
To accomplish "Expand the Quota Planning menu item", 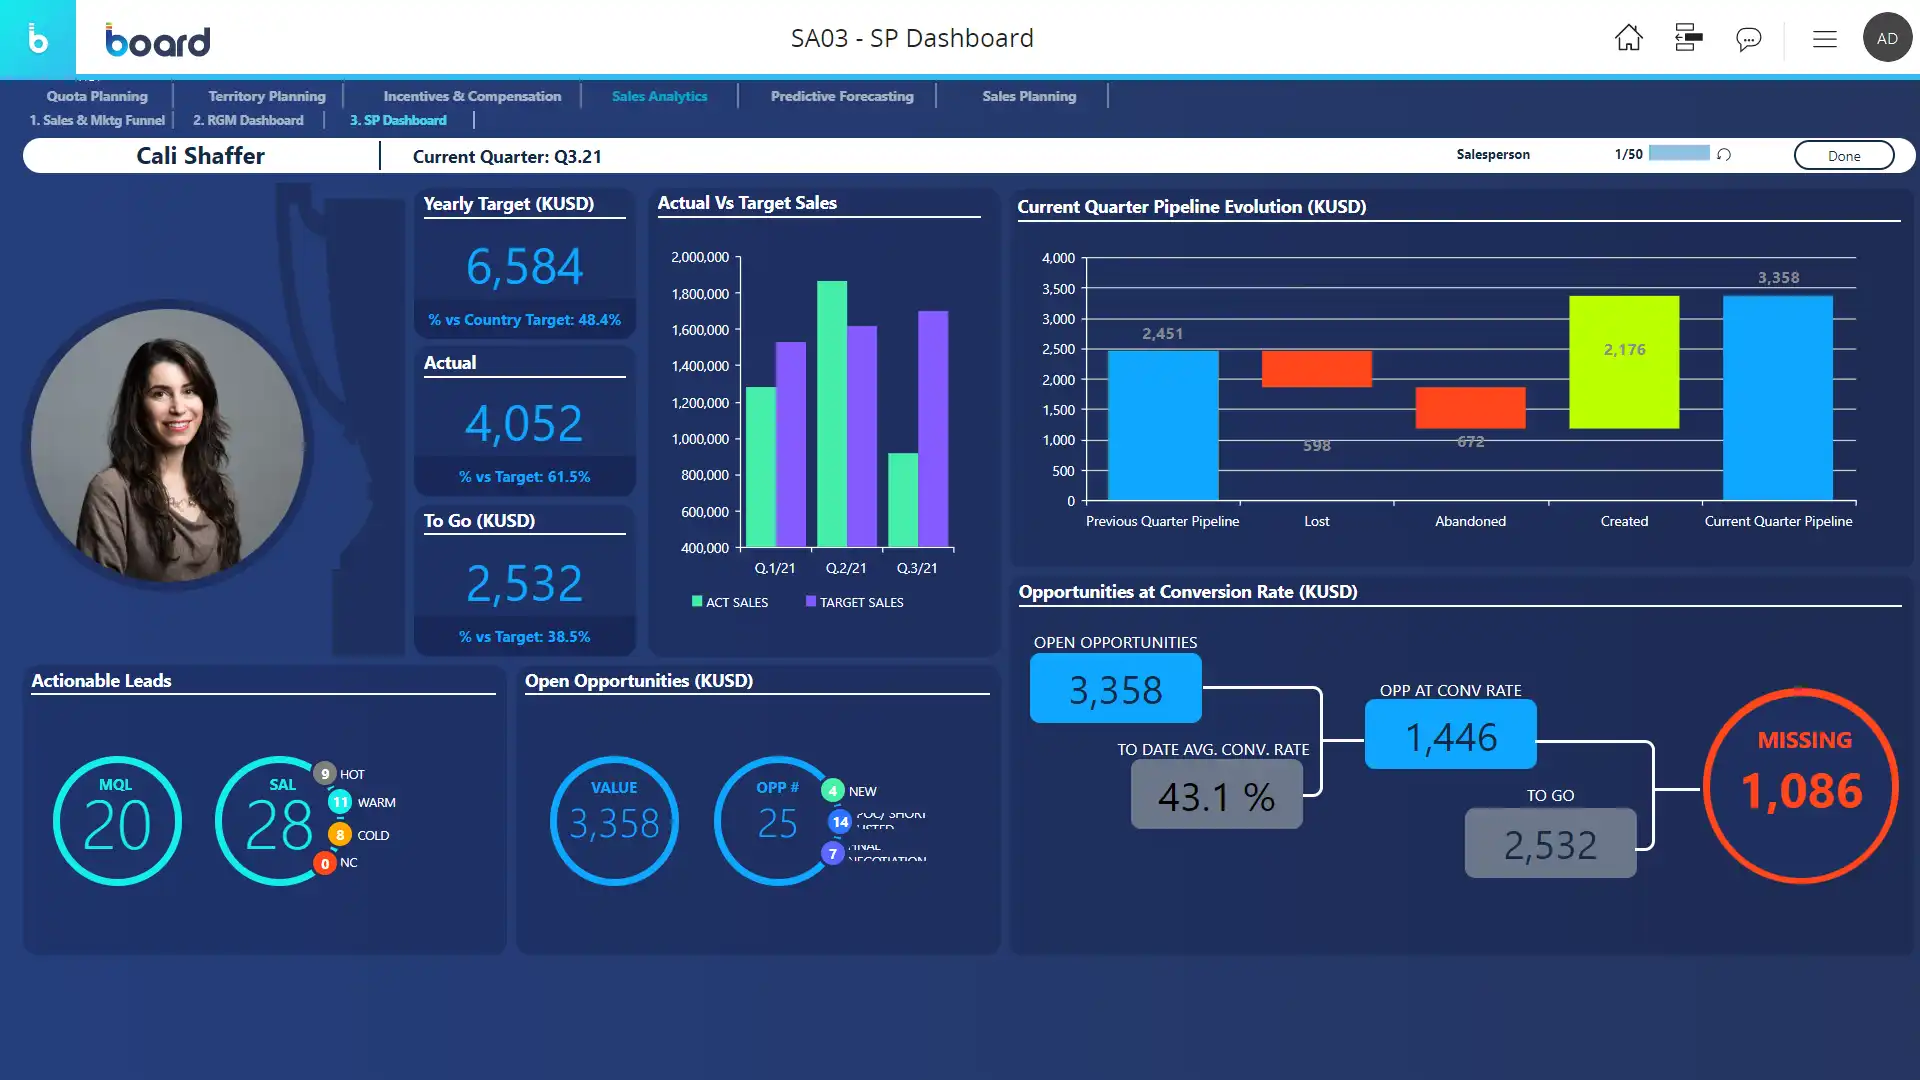I will tap(96, 95).
